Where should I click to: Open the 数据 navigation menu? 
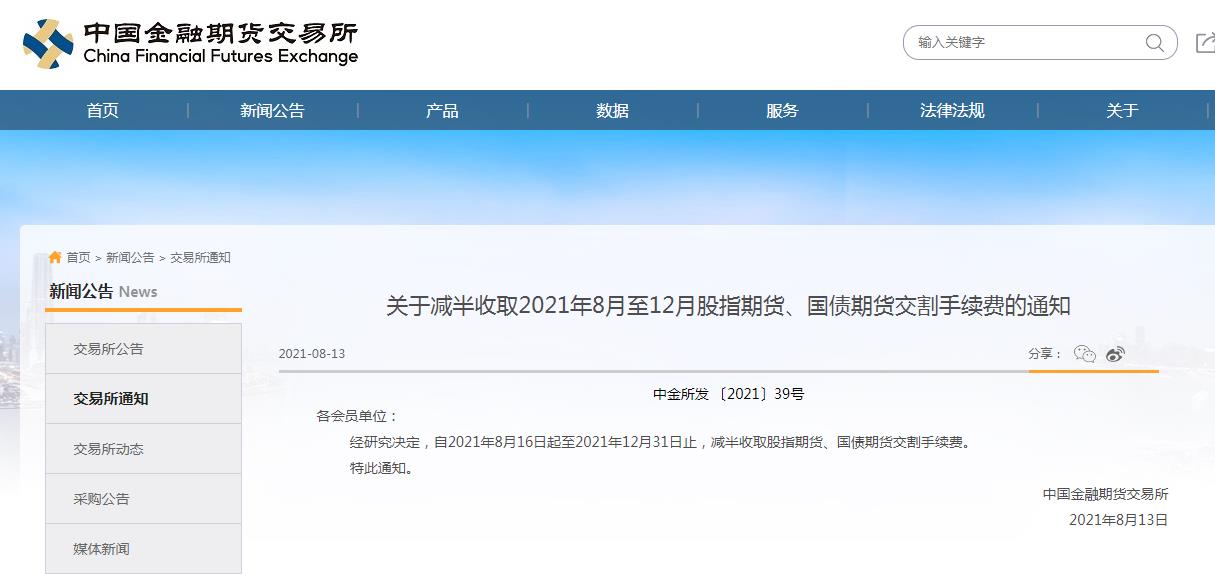pyautogui.click(x=612, y=111)
